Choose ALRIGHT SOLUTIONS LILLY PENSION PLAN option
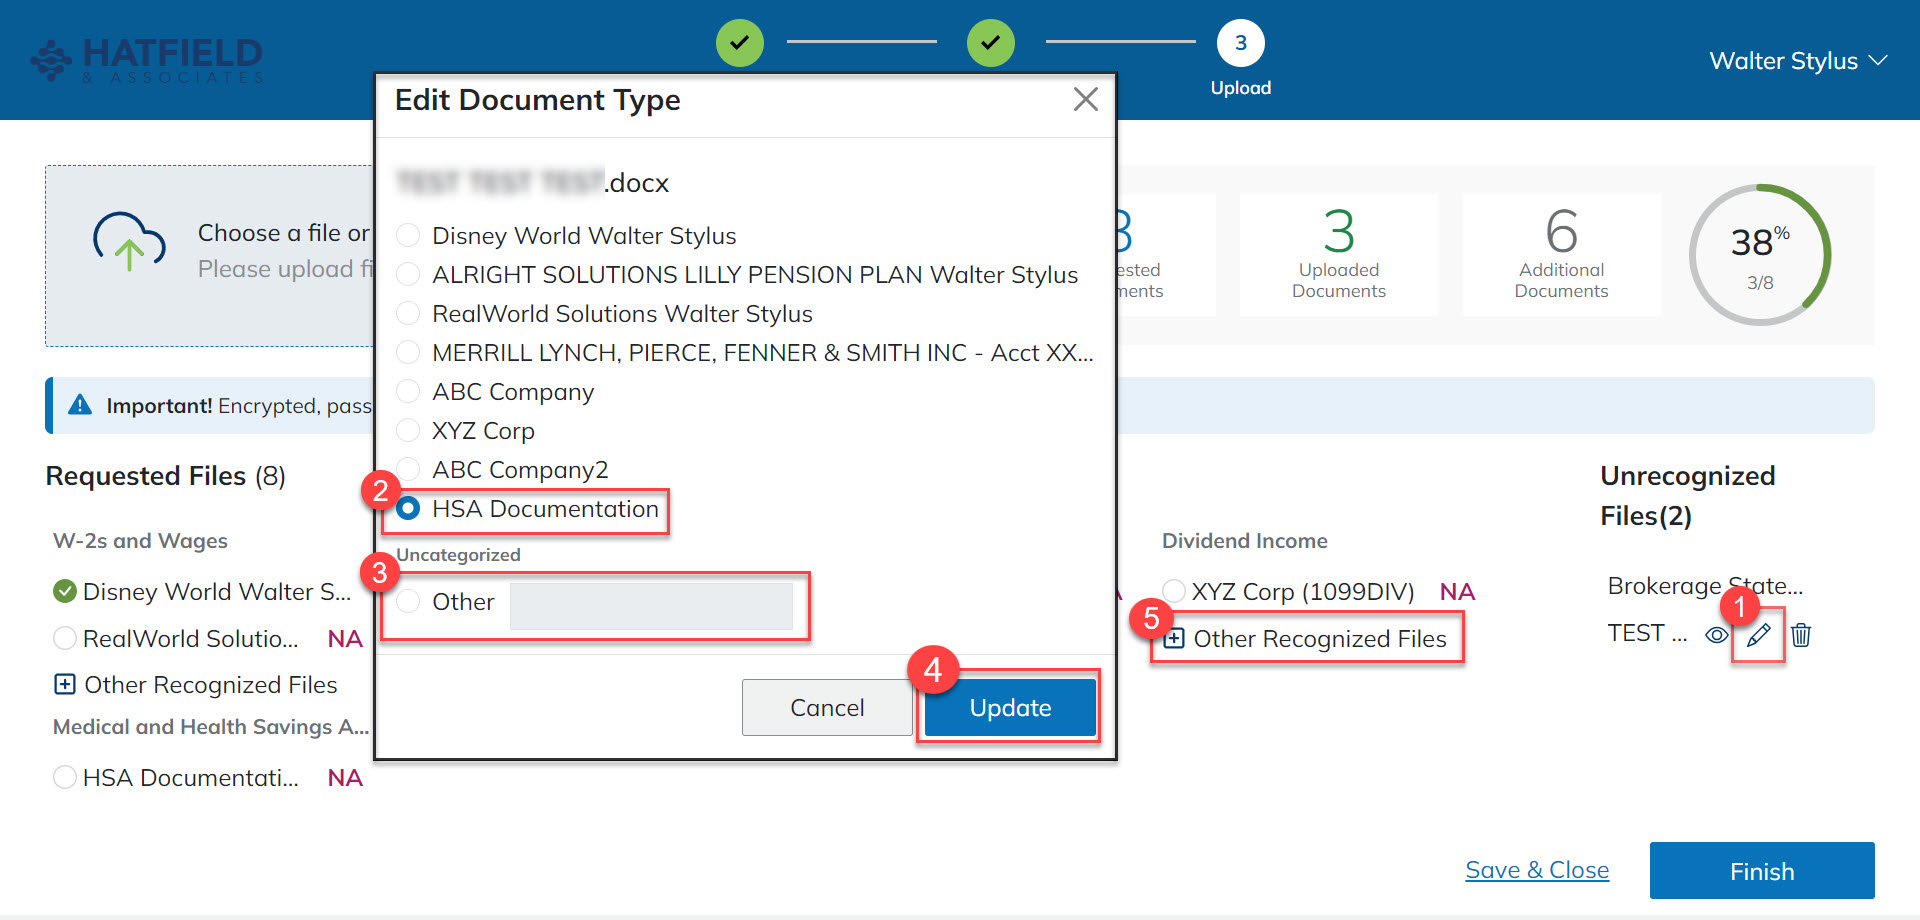1920x920 pixels. click(408, 274)
